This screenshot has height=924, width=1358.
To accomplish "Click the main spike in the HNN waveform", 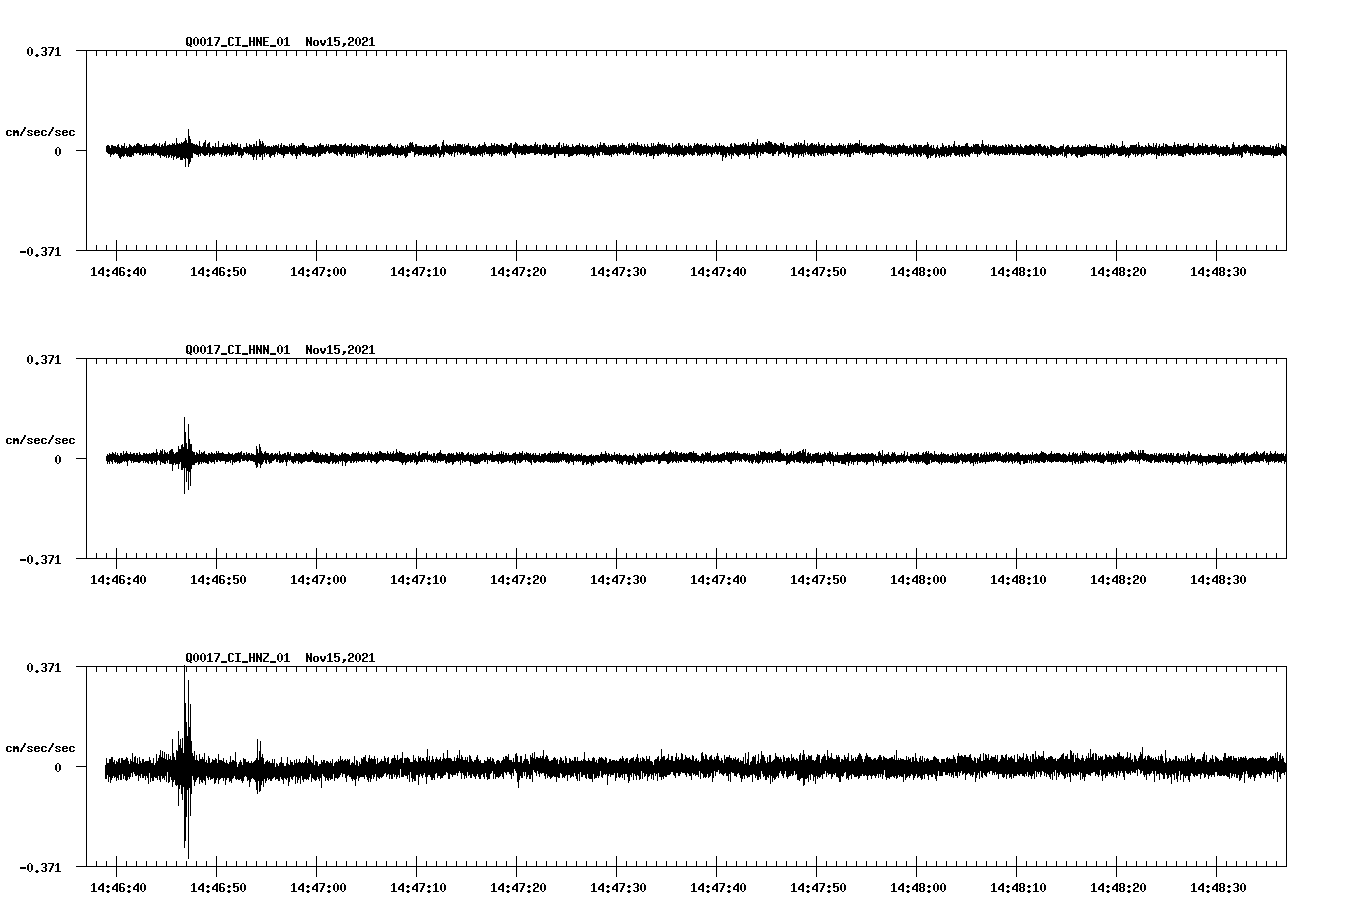I will click(186, 456).
